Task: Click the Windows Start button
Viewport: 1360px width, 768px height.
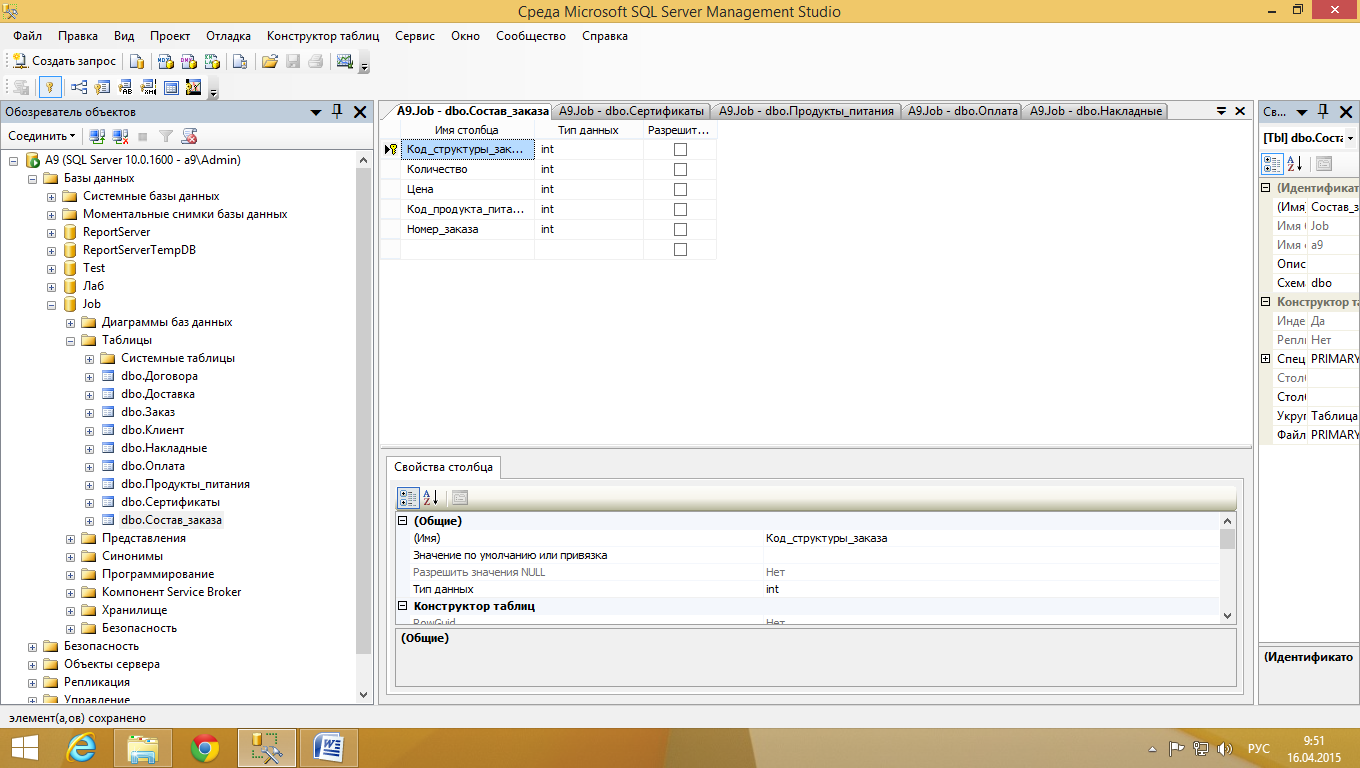Action: coord(24,748)
